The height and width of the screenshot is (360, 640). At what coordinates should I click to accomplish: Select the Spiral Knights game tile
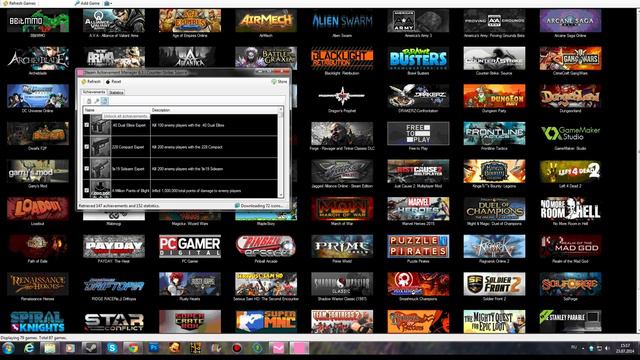point(38,322)
